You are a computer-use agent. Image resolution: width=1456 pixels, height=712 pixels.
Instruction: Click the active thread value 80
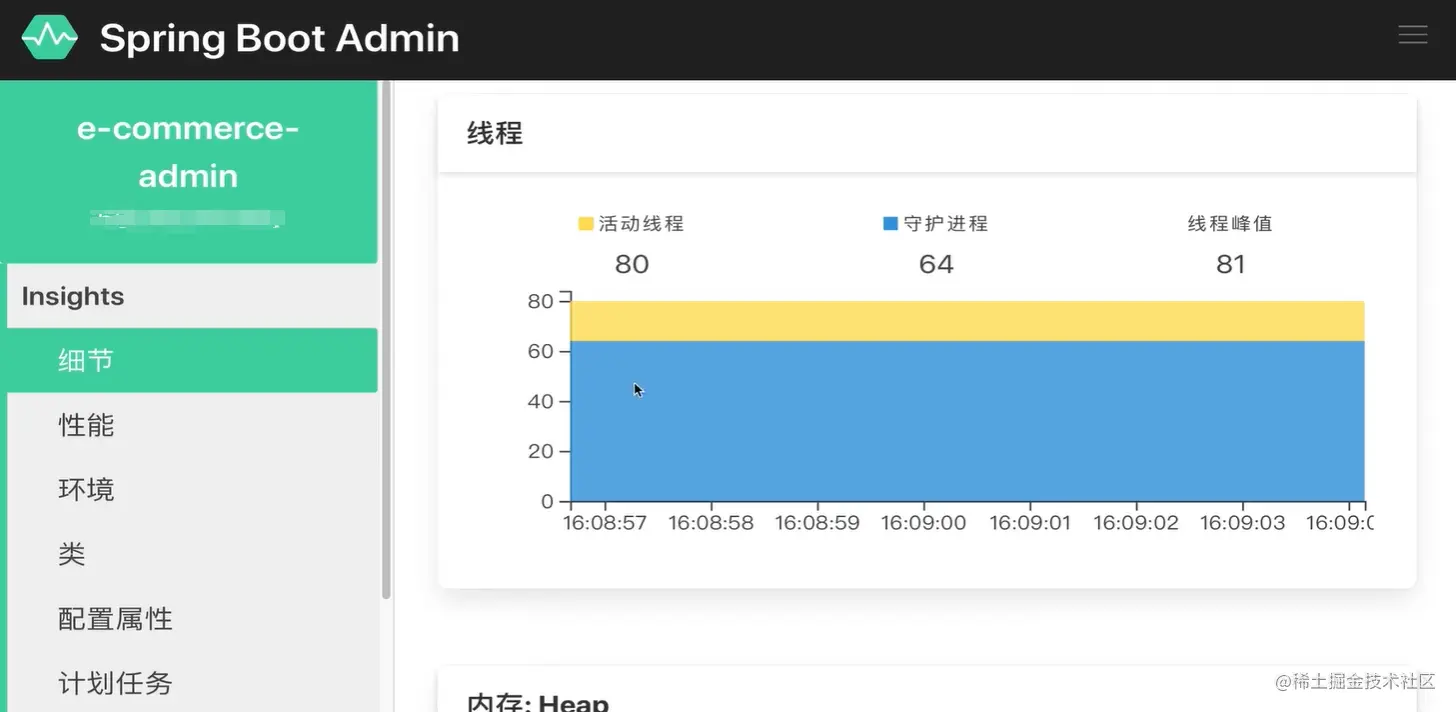point(632,264)
